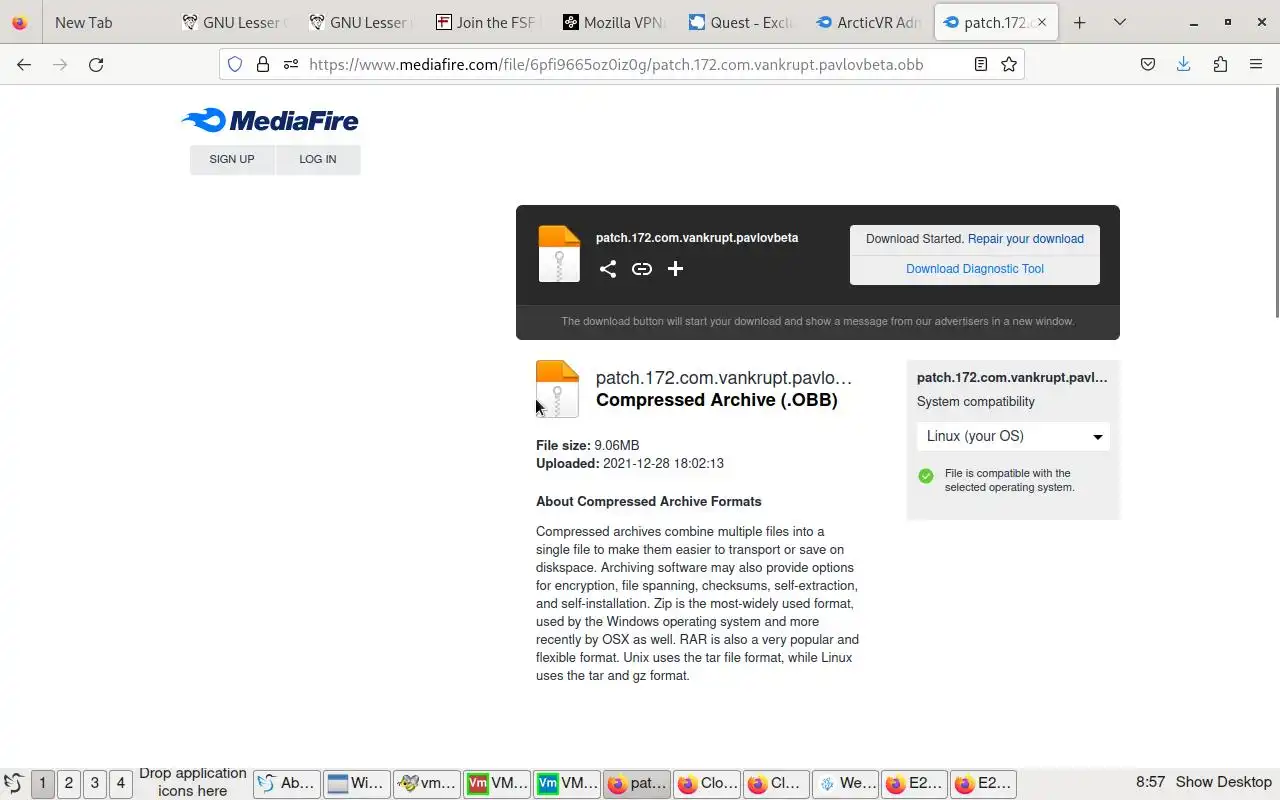
Task: Open Firefox hamburger application menu
Action: click(1256, 64)
